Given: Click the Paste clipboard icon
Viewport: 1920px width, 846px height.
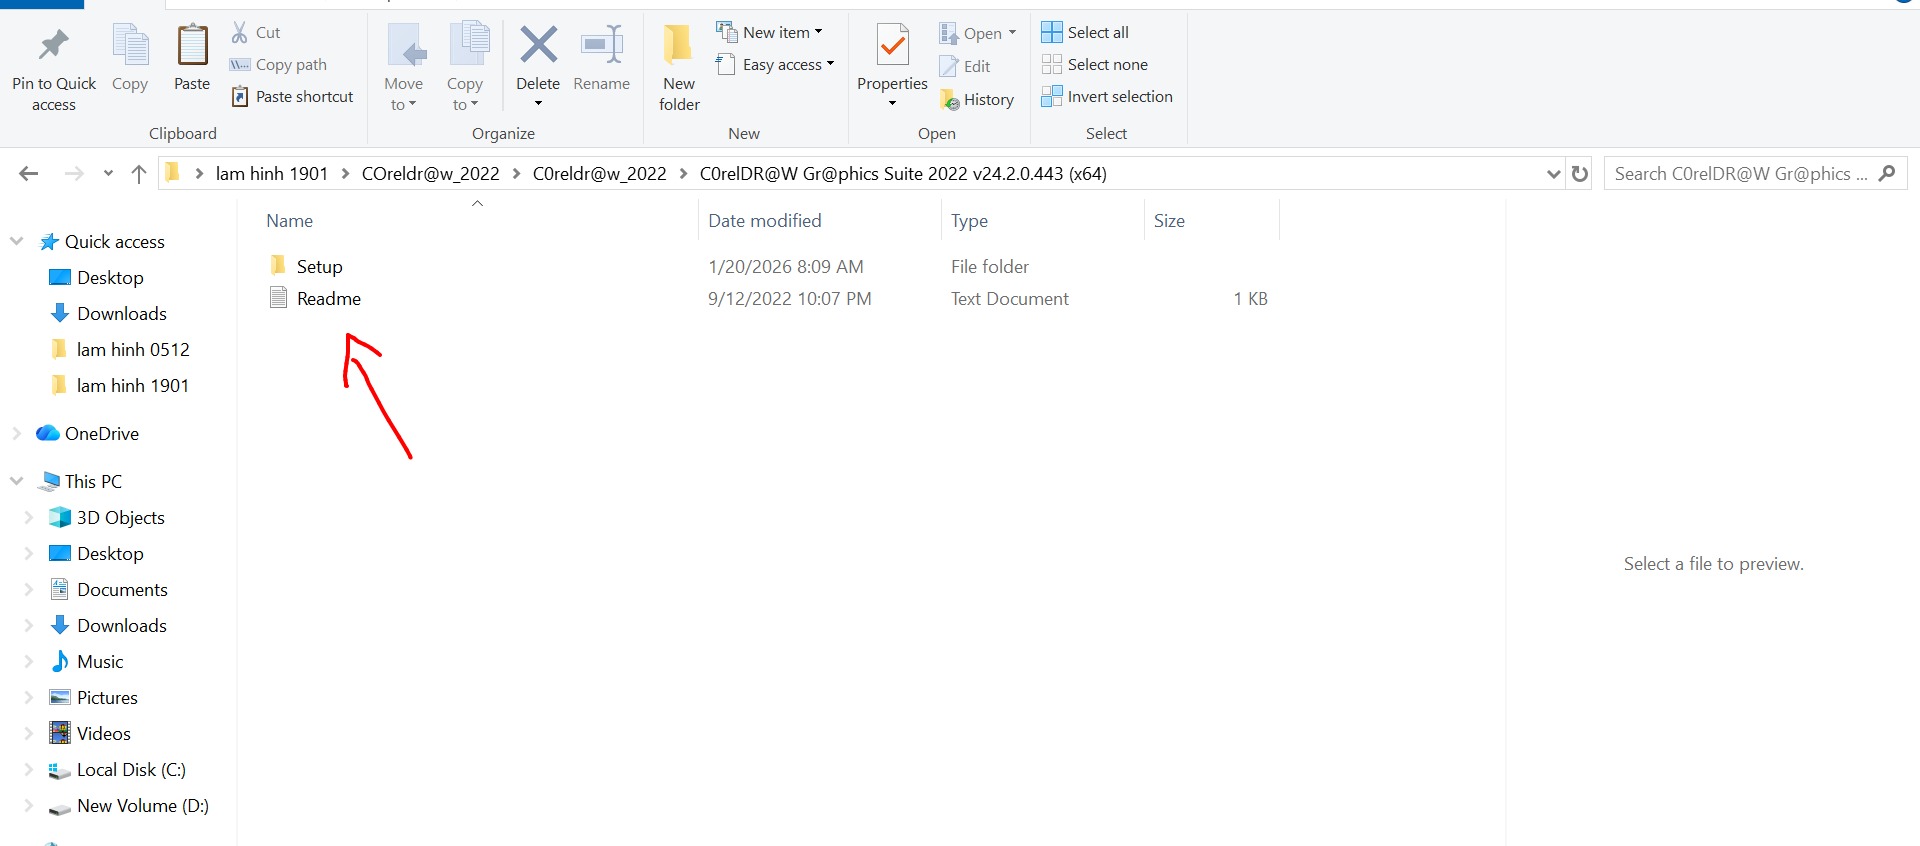Looking at the screenshot, I should coord(192,47).
